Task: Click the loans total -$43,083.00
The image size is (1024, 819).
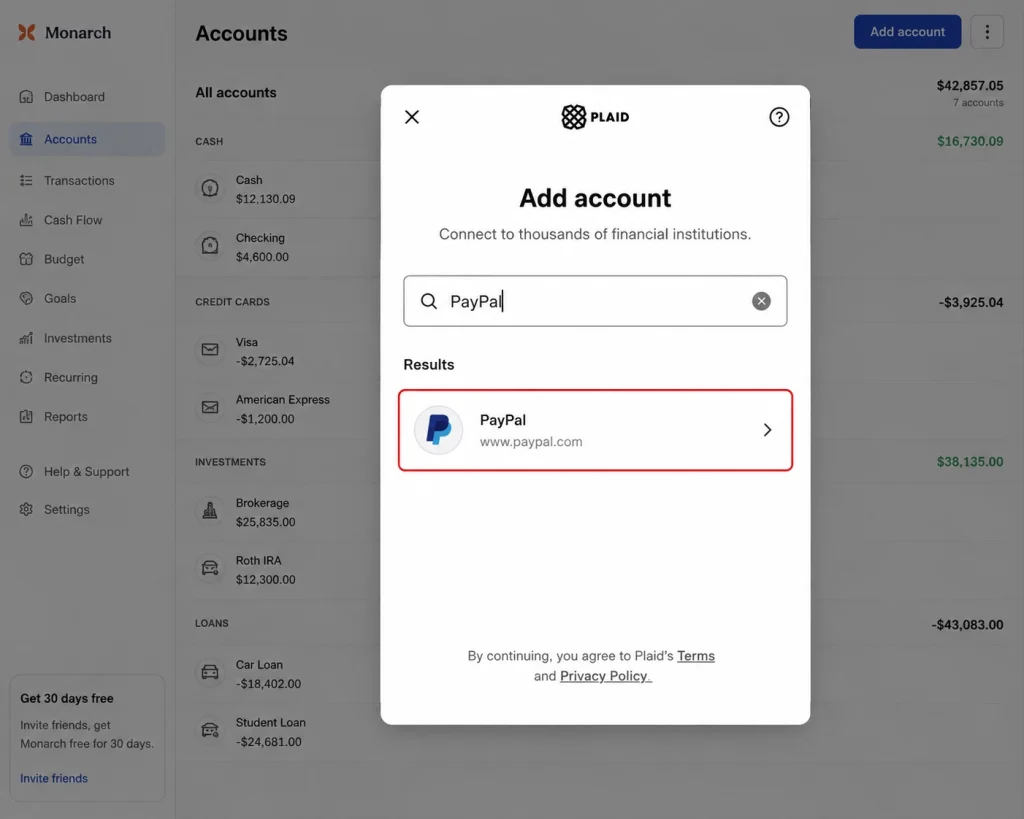Action: (967, 624)
